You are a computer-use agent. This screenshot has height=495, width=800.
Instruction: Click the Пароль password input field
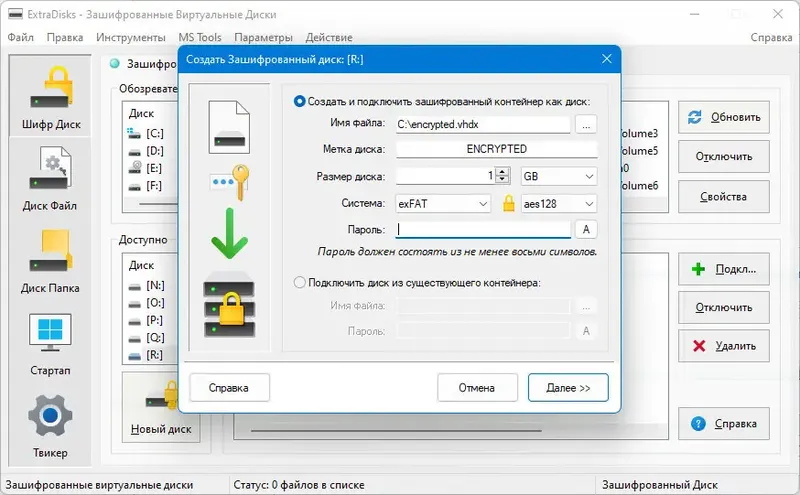point(483,230)
